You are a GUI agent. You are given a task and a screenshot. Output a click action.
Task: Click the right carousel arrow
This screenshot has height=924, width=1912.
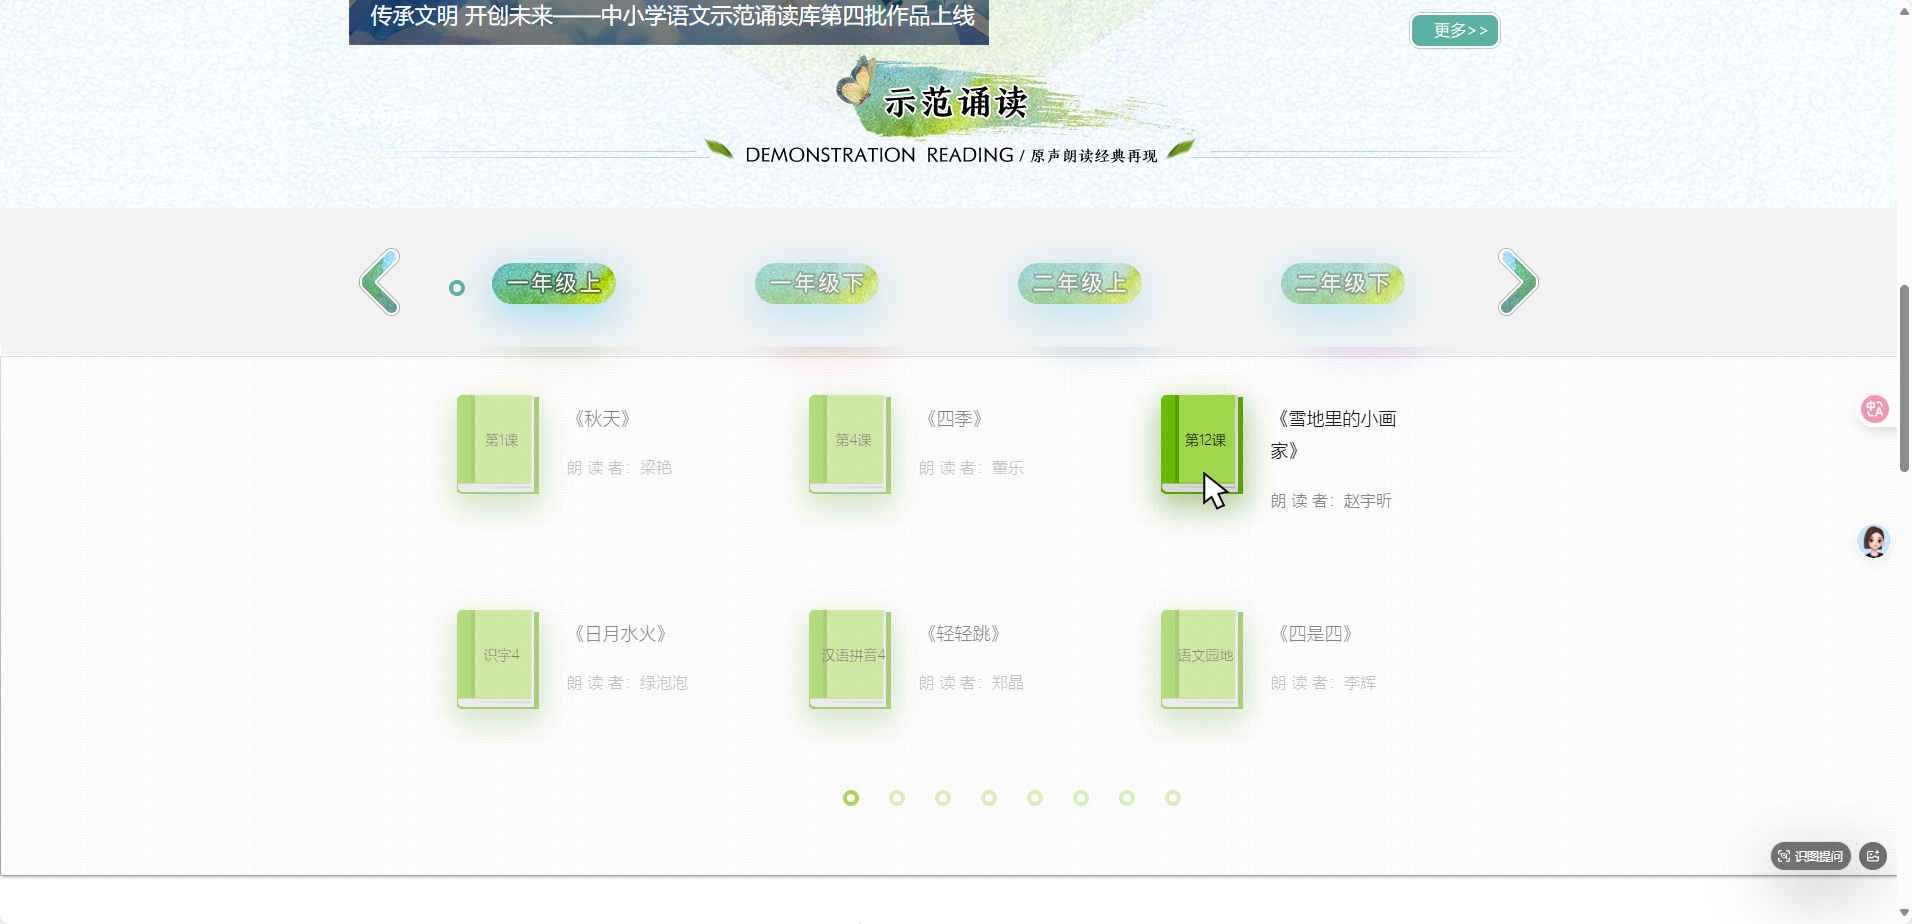coord(1516,282)
